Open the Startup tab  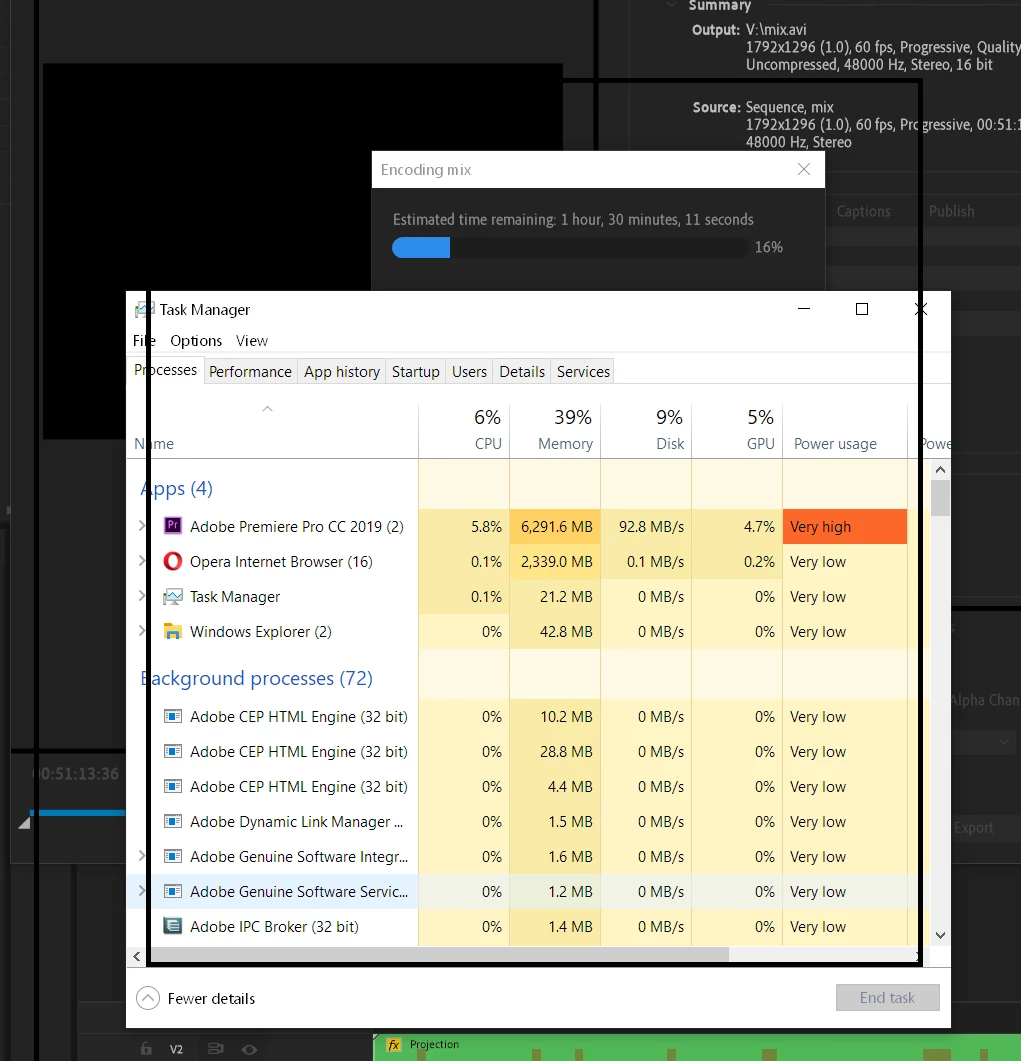tap(415, 371)
